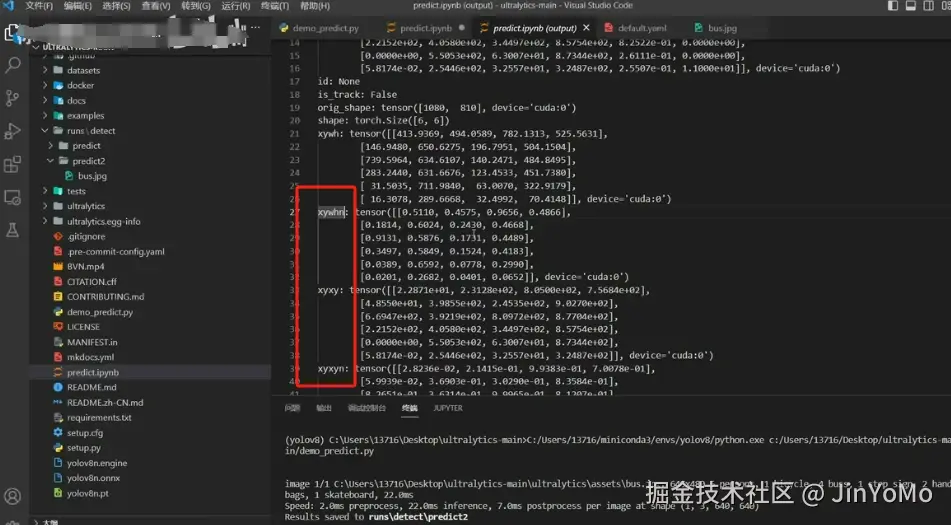Screen dimensions: 951x525
Task: Open 选择(S) menu
Action: tap(116, 5)
